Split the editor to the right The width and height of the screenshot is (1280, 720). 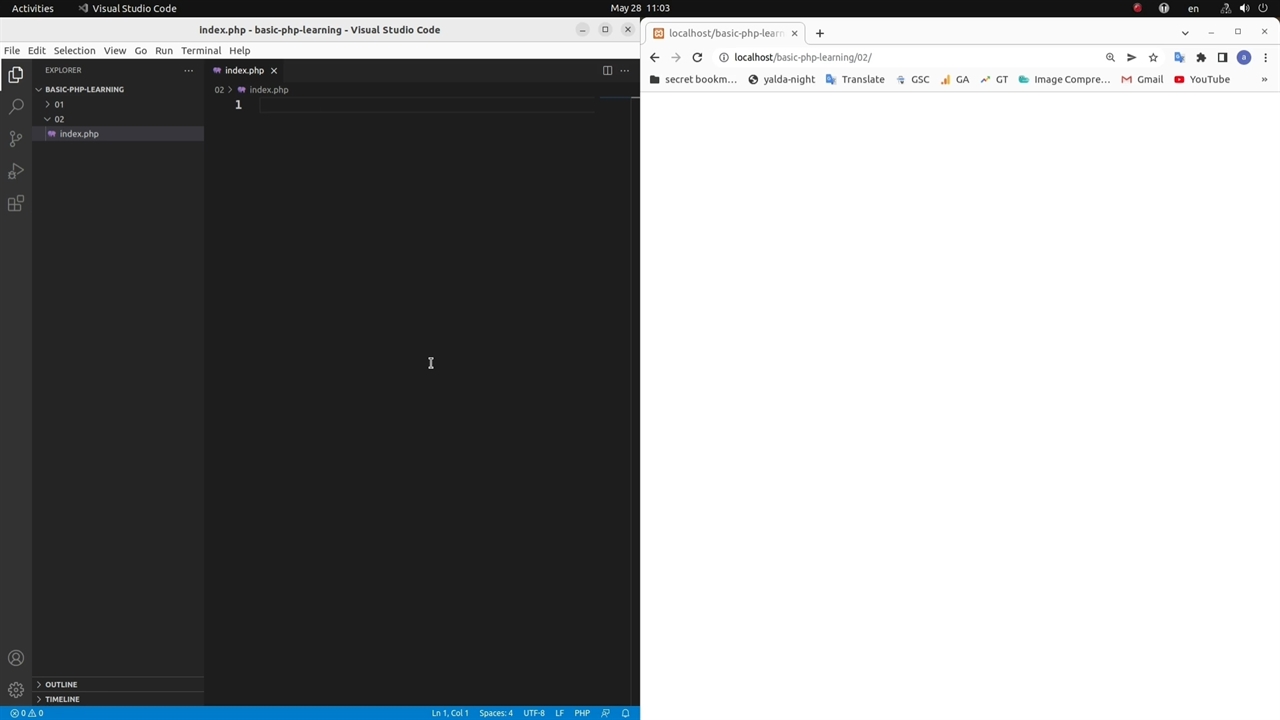(607, 70)
